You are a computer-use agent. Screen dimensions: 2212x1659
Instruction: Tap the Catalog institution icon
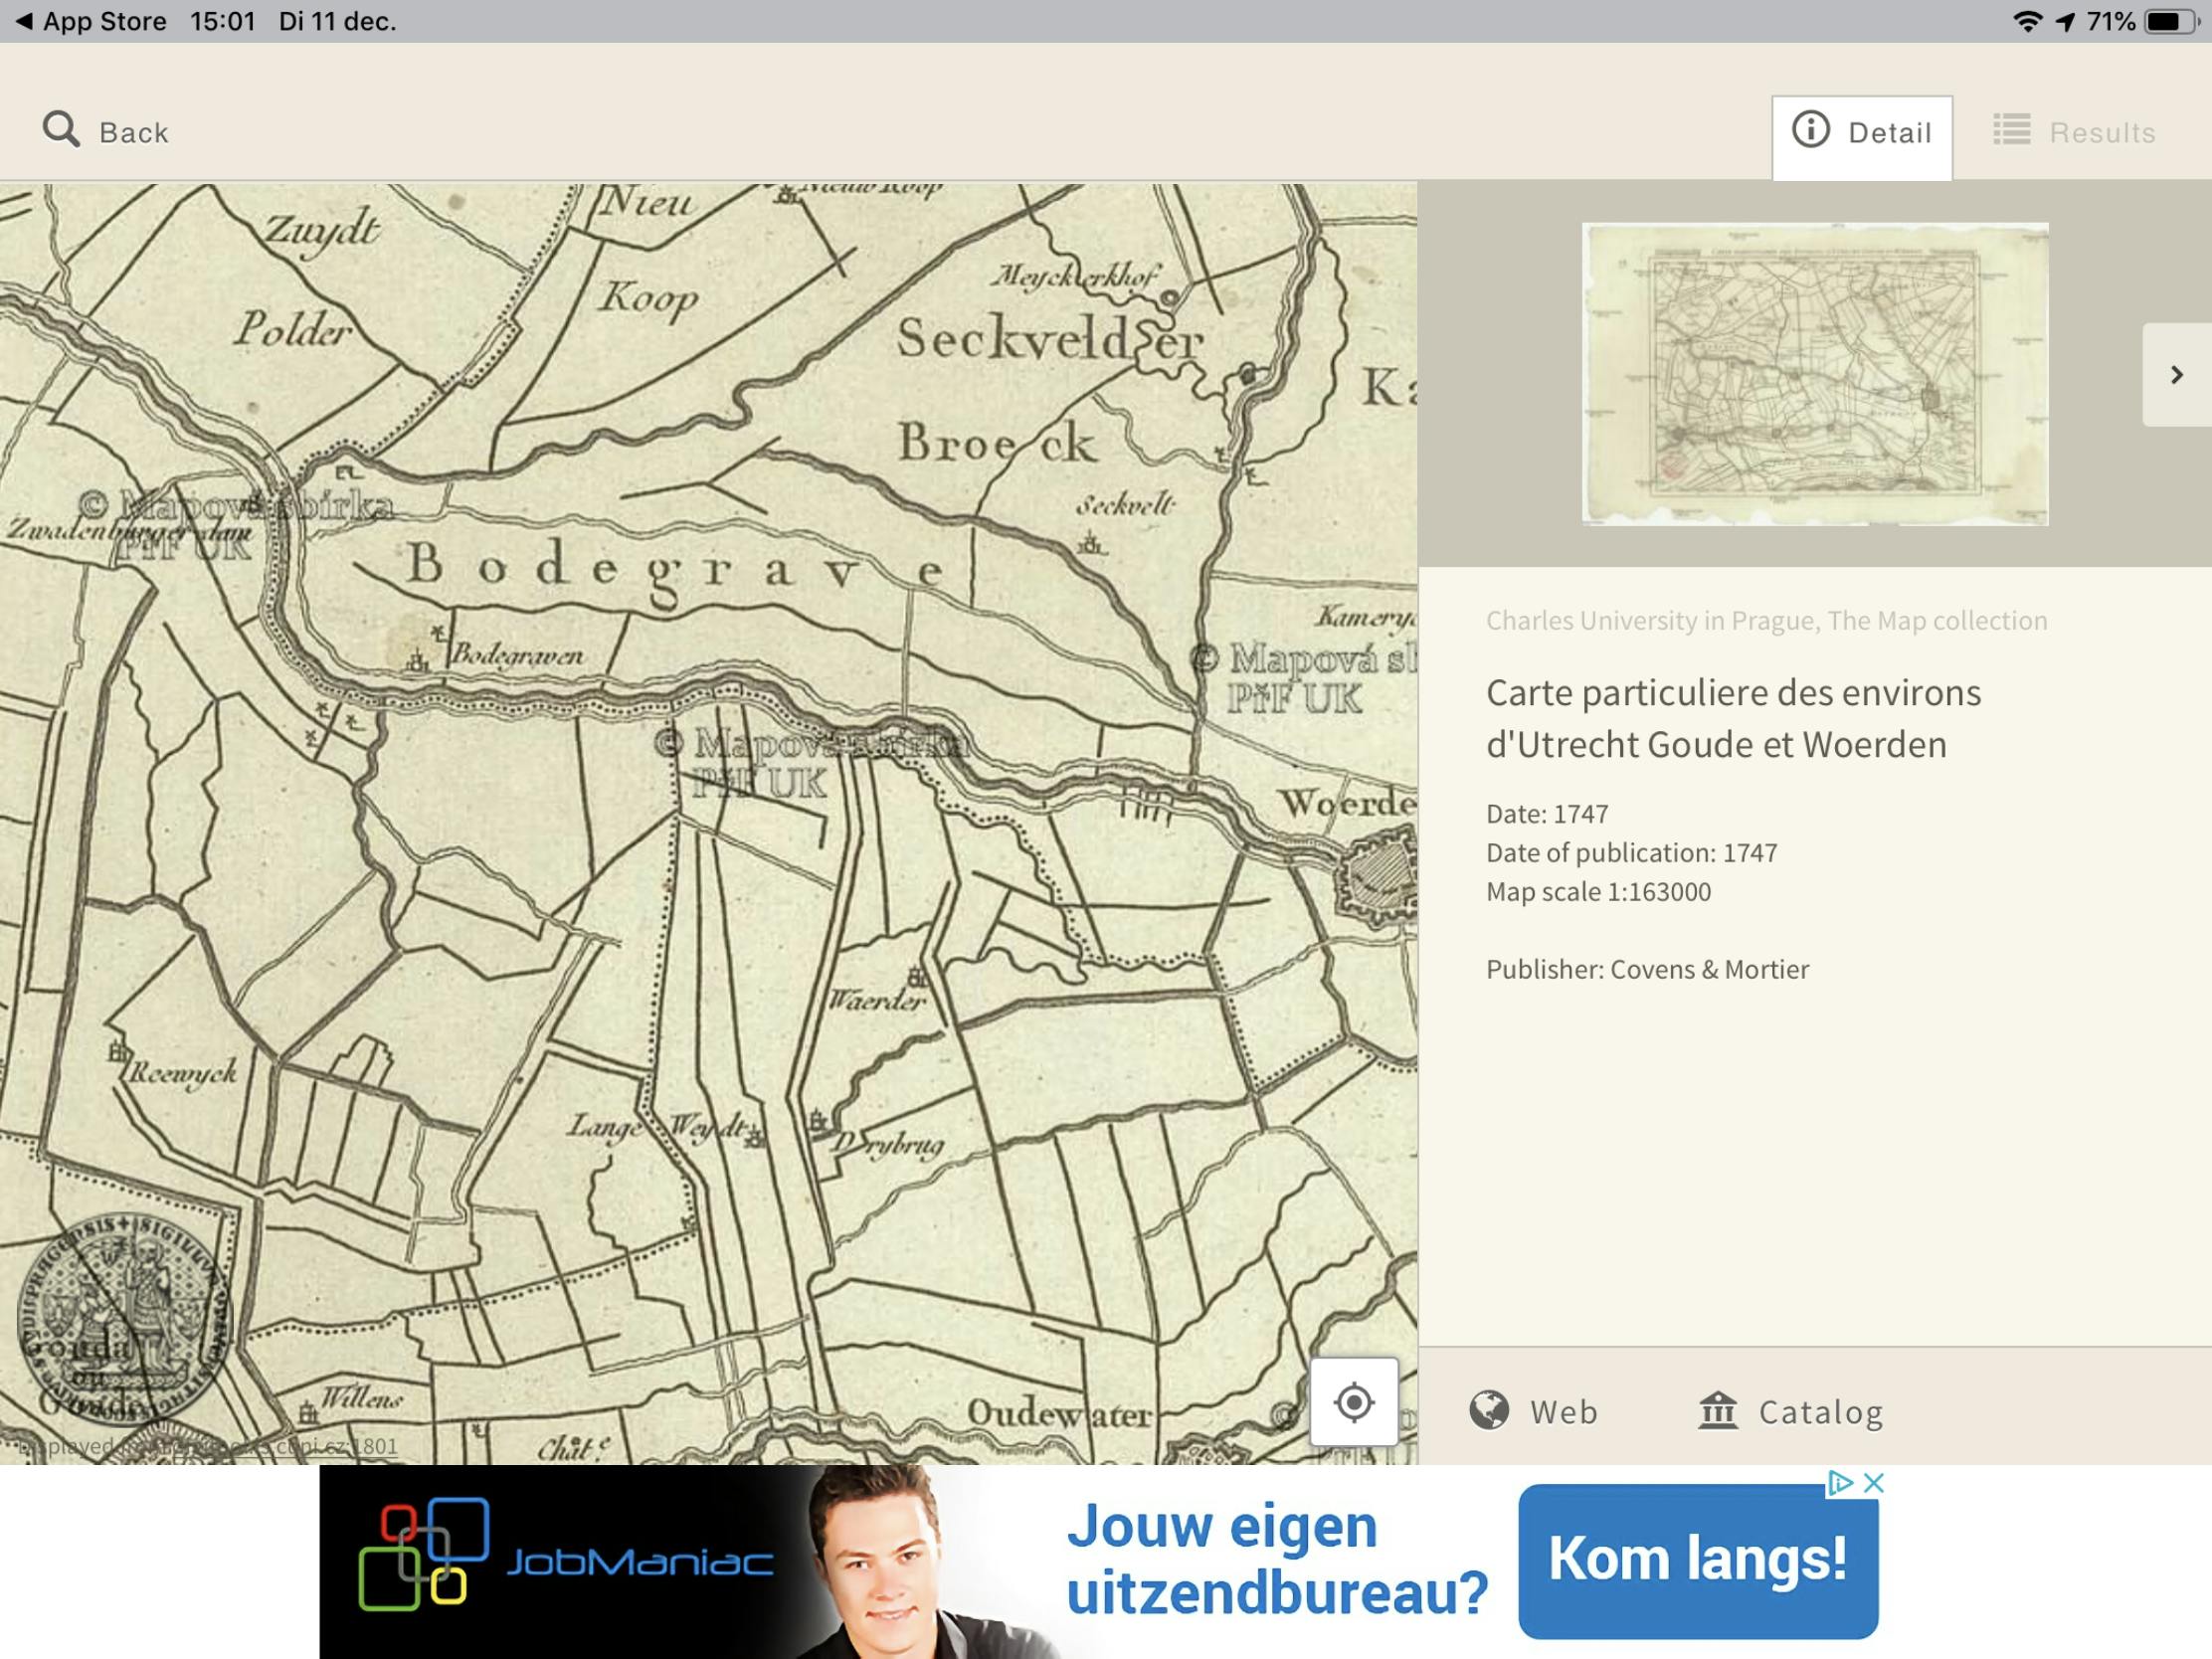1720,1410
